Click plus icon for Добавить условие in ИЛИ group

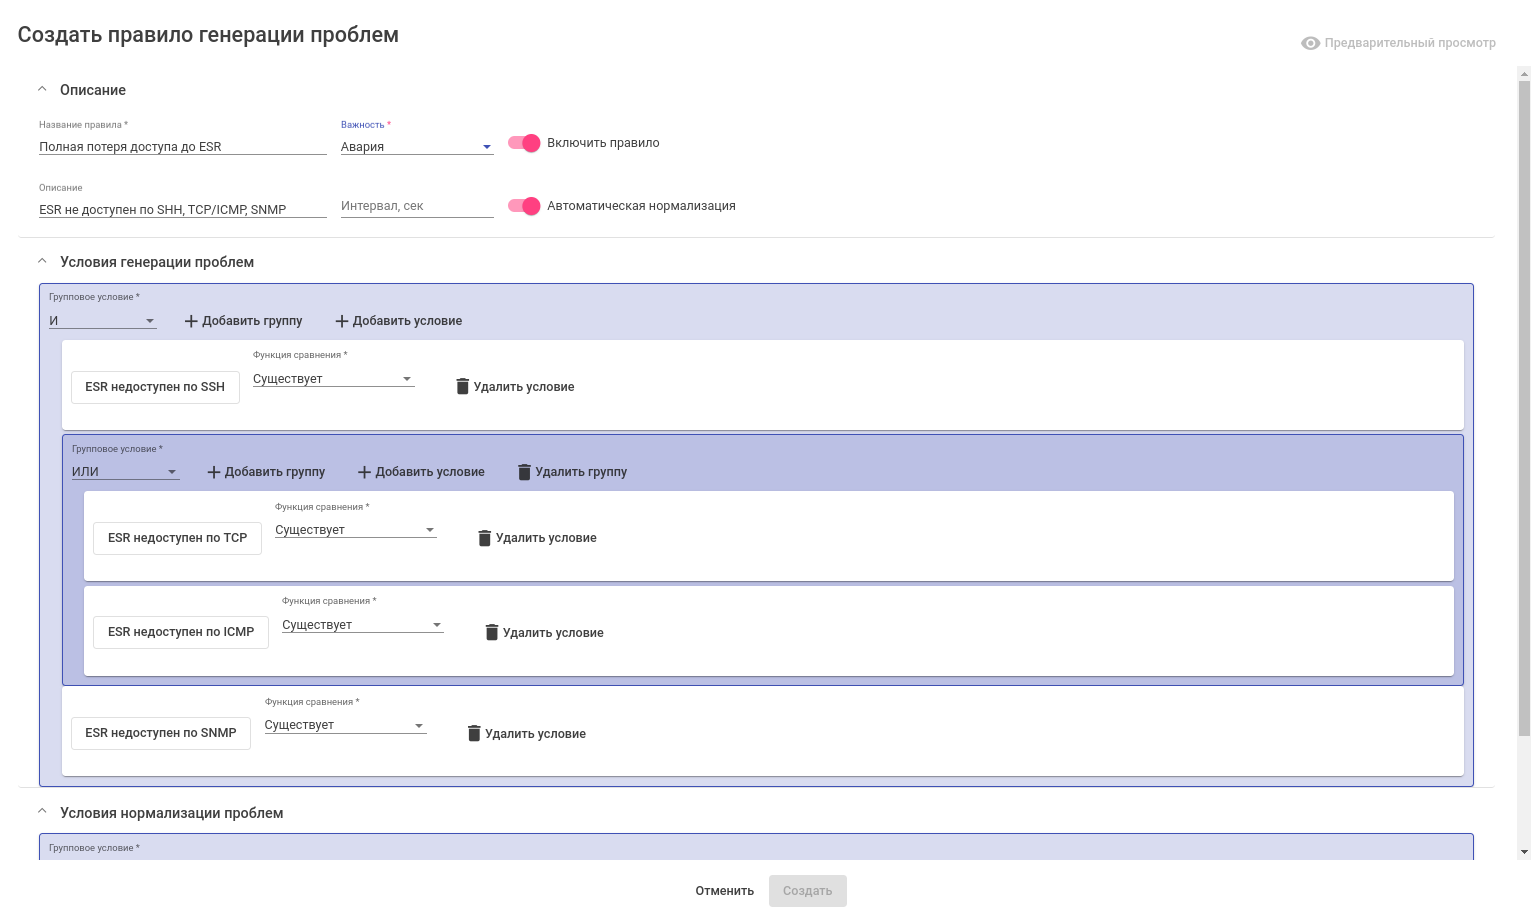coord(364,472)
